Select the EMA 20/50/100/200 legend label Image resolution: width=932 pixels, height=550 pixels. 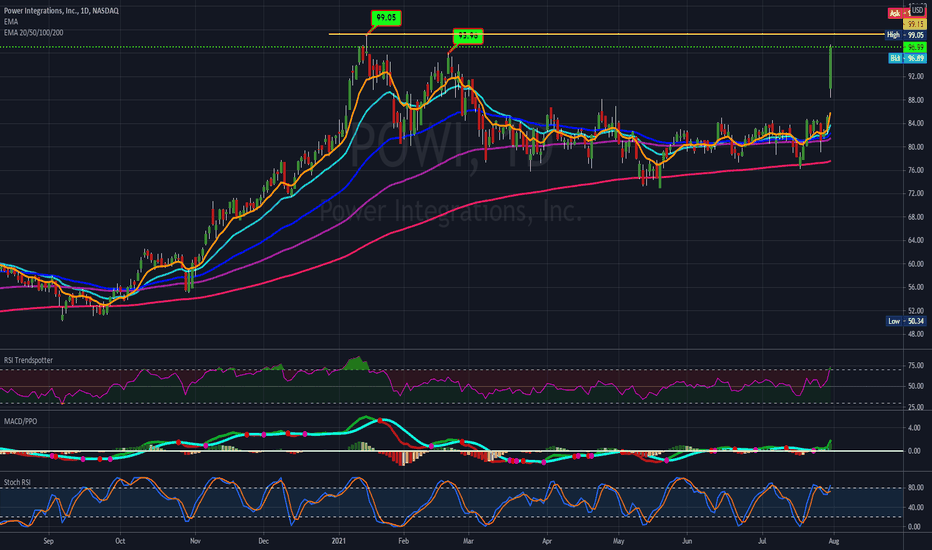tap(33, 33)
